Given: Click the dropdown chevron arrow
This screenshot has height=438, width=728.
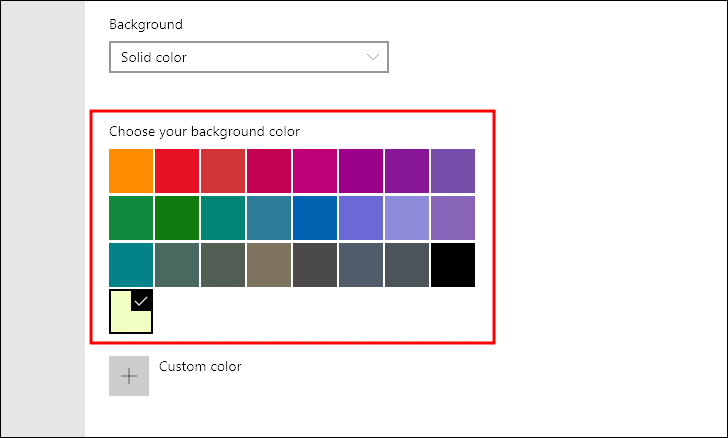Looking at the screenshot, I should pyautogui.click(x=373, y=57).
